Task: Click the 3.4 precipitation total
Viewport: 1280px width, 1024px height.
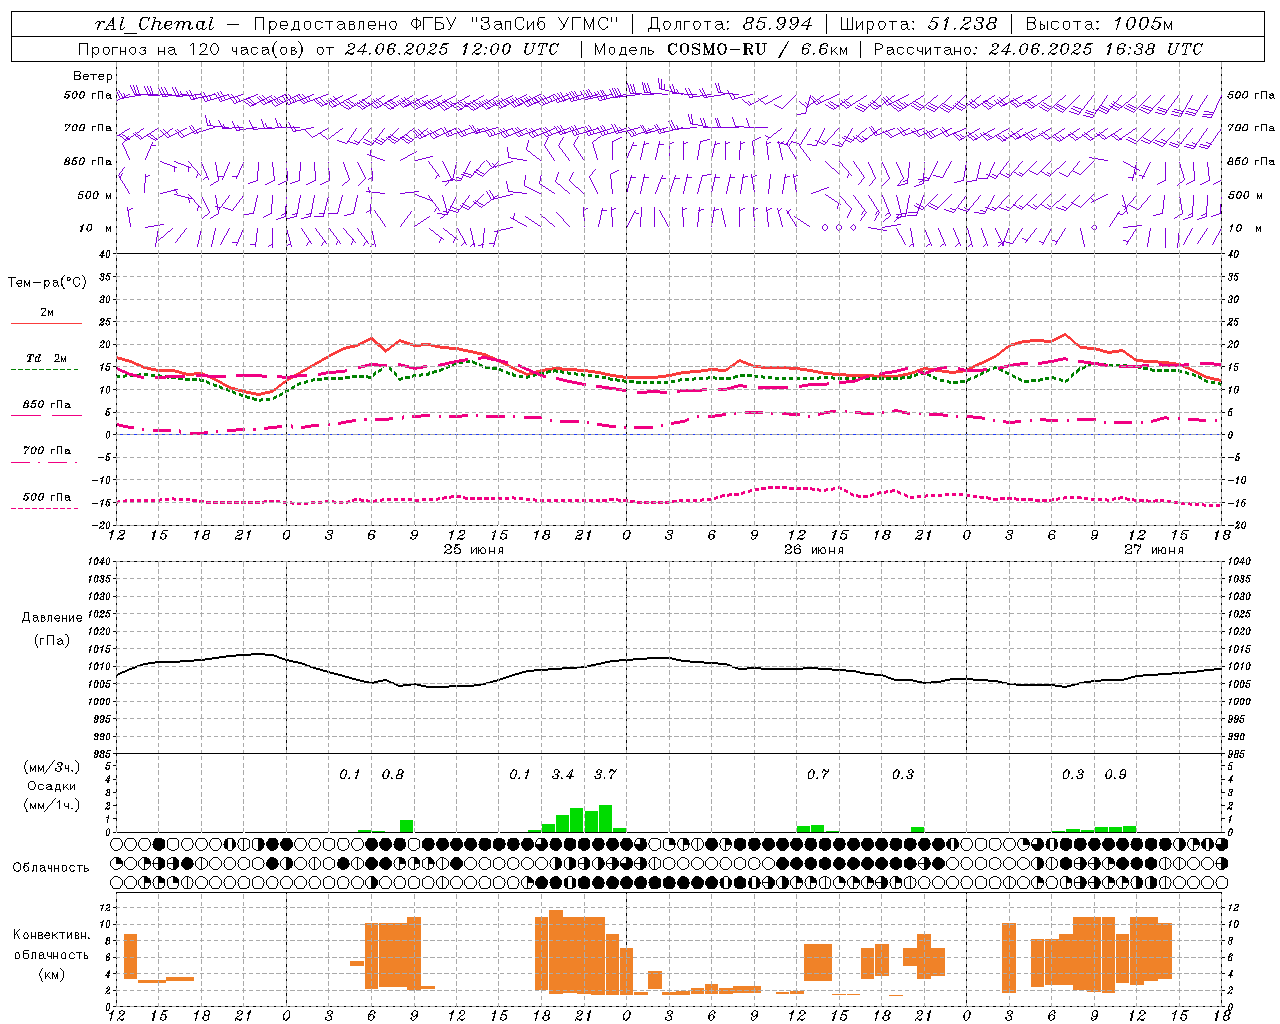Action: click(x=563, y=774)
